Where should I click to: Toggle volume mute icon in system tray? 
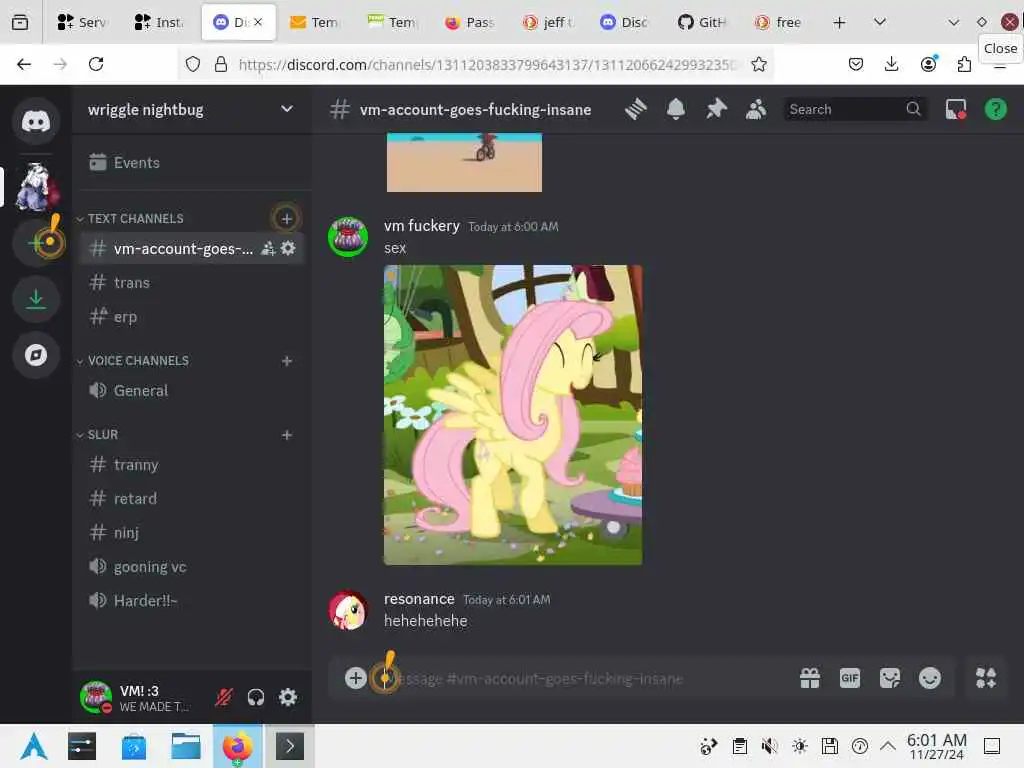click(769, 746)
